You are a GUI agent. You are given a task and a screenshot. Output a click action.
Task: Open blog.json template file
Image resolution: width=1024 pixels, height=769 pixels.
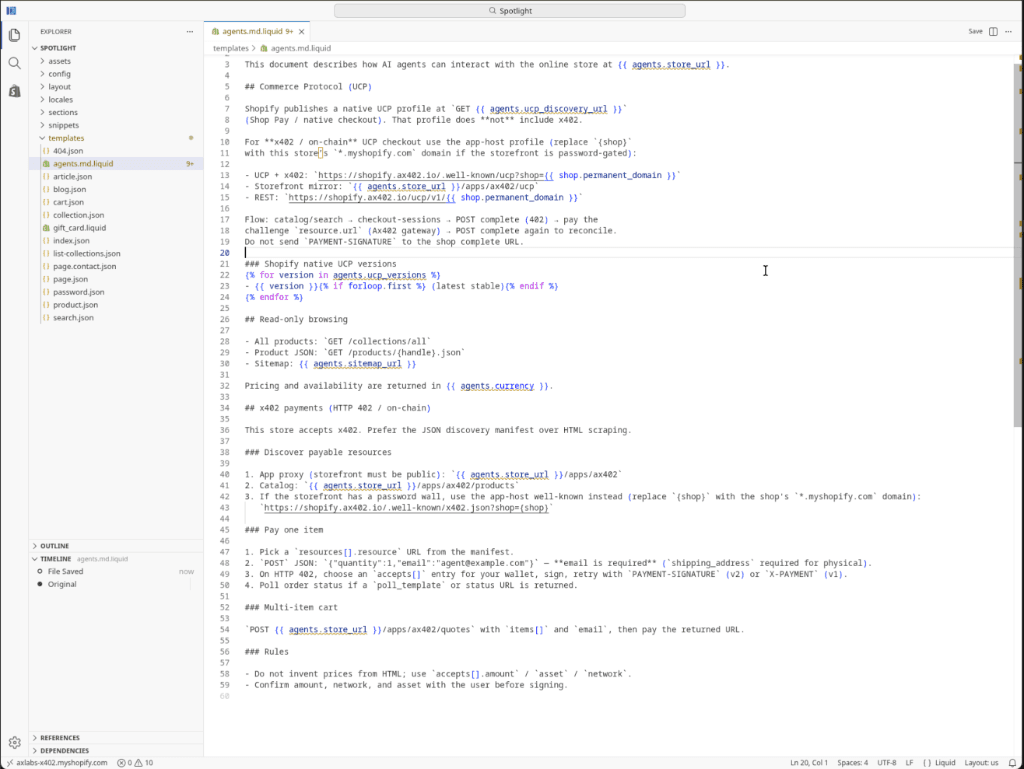click(69, 189)
